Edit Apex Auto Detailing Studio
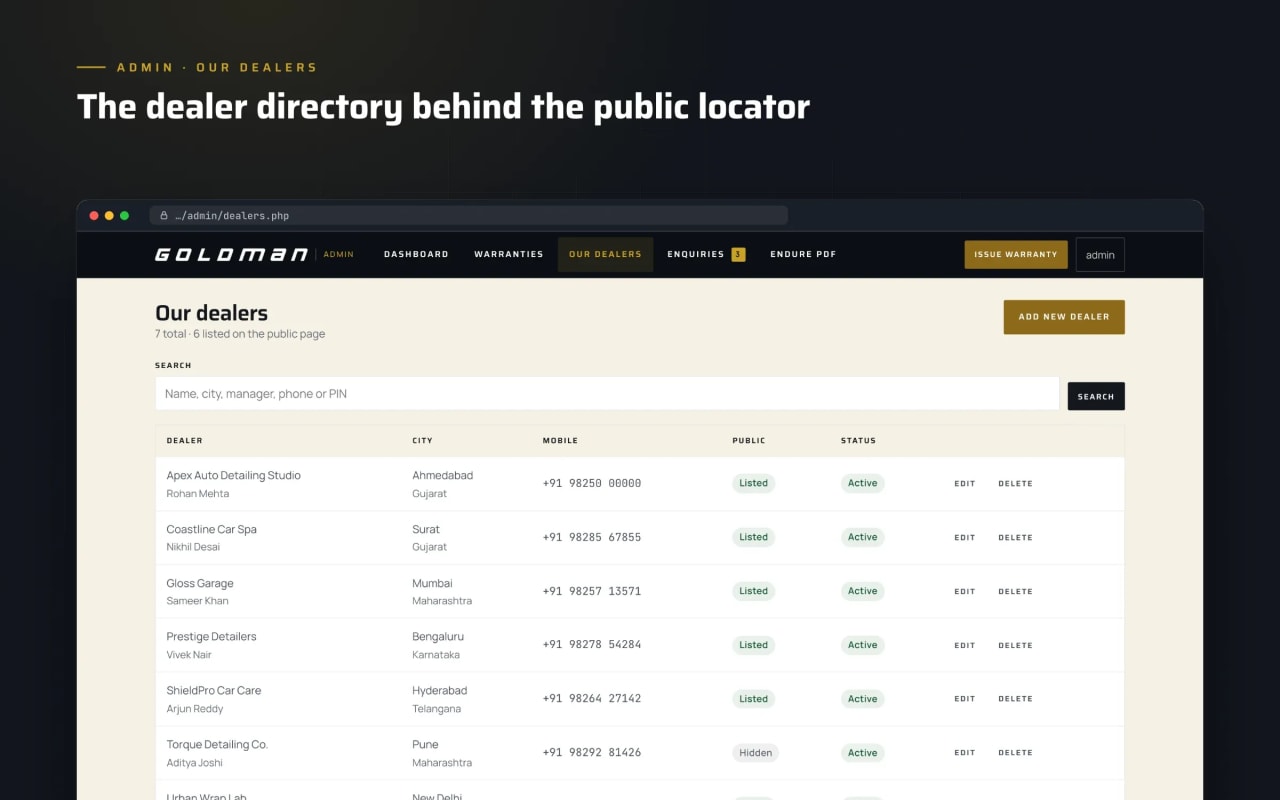This screenshot has width=1280, height=800. [x=964, y=484]
